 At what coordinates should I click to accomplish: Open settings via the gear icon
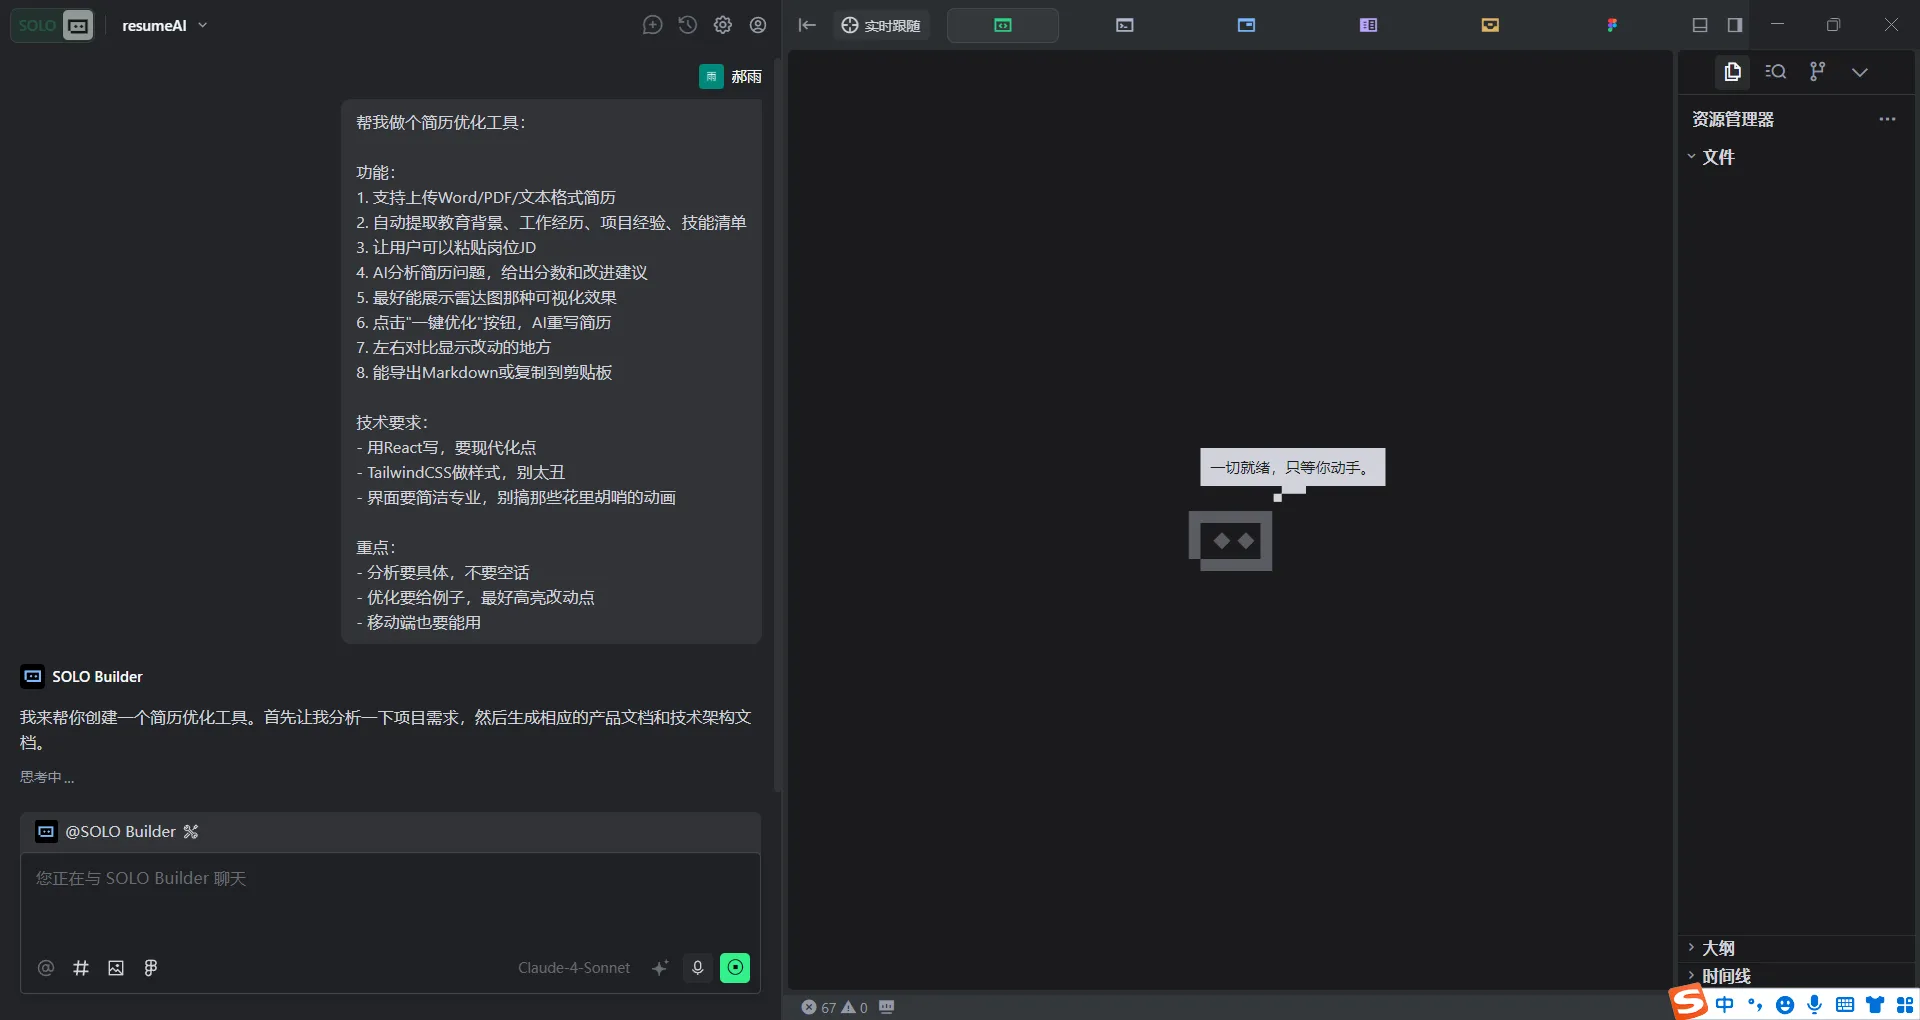722,25
